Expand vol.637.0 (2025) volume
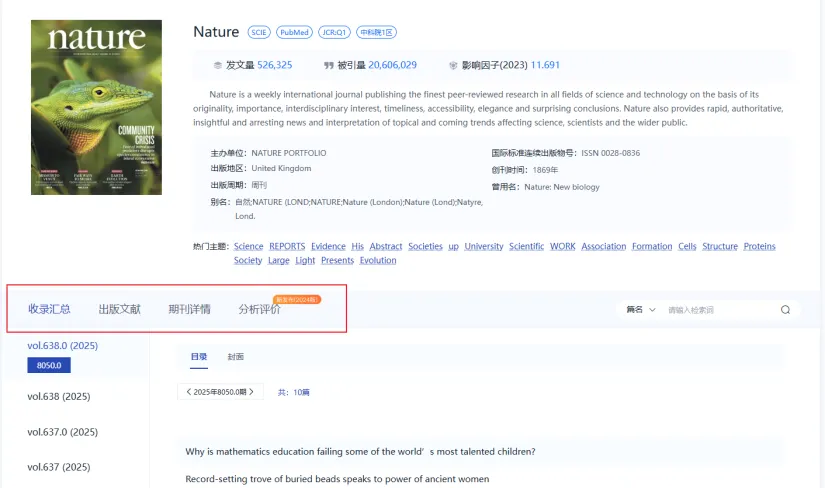825x488 pixels. pos(63,432)
